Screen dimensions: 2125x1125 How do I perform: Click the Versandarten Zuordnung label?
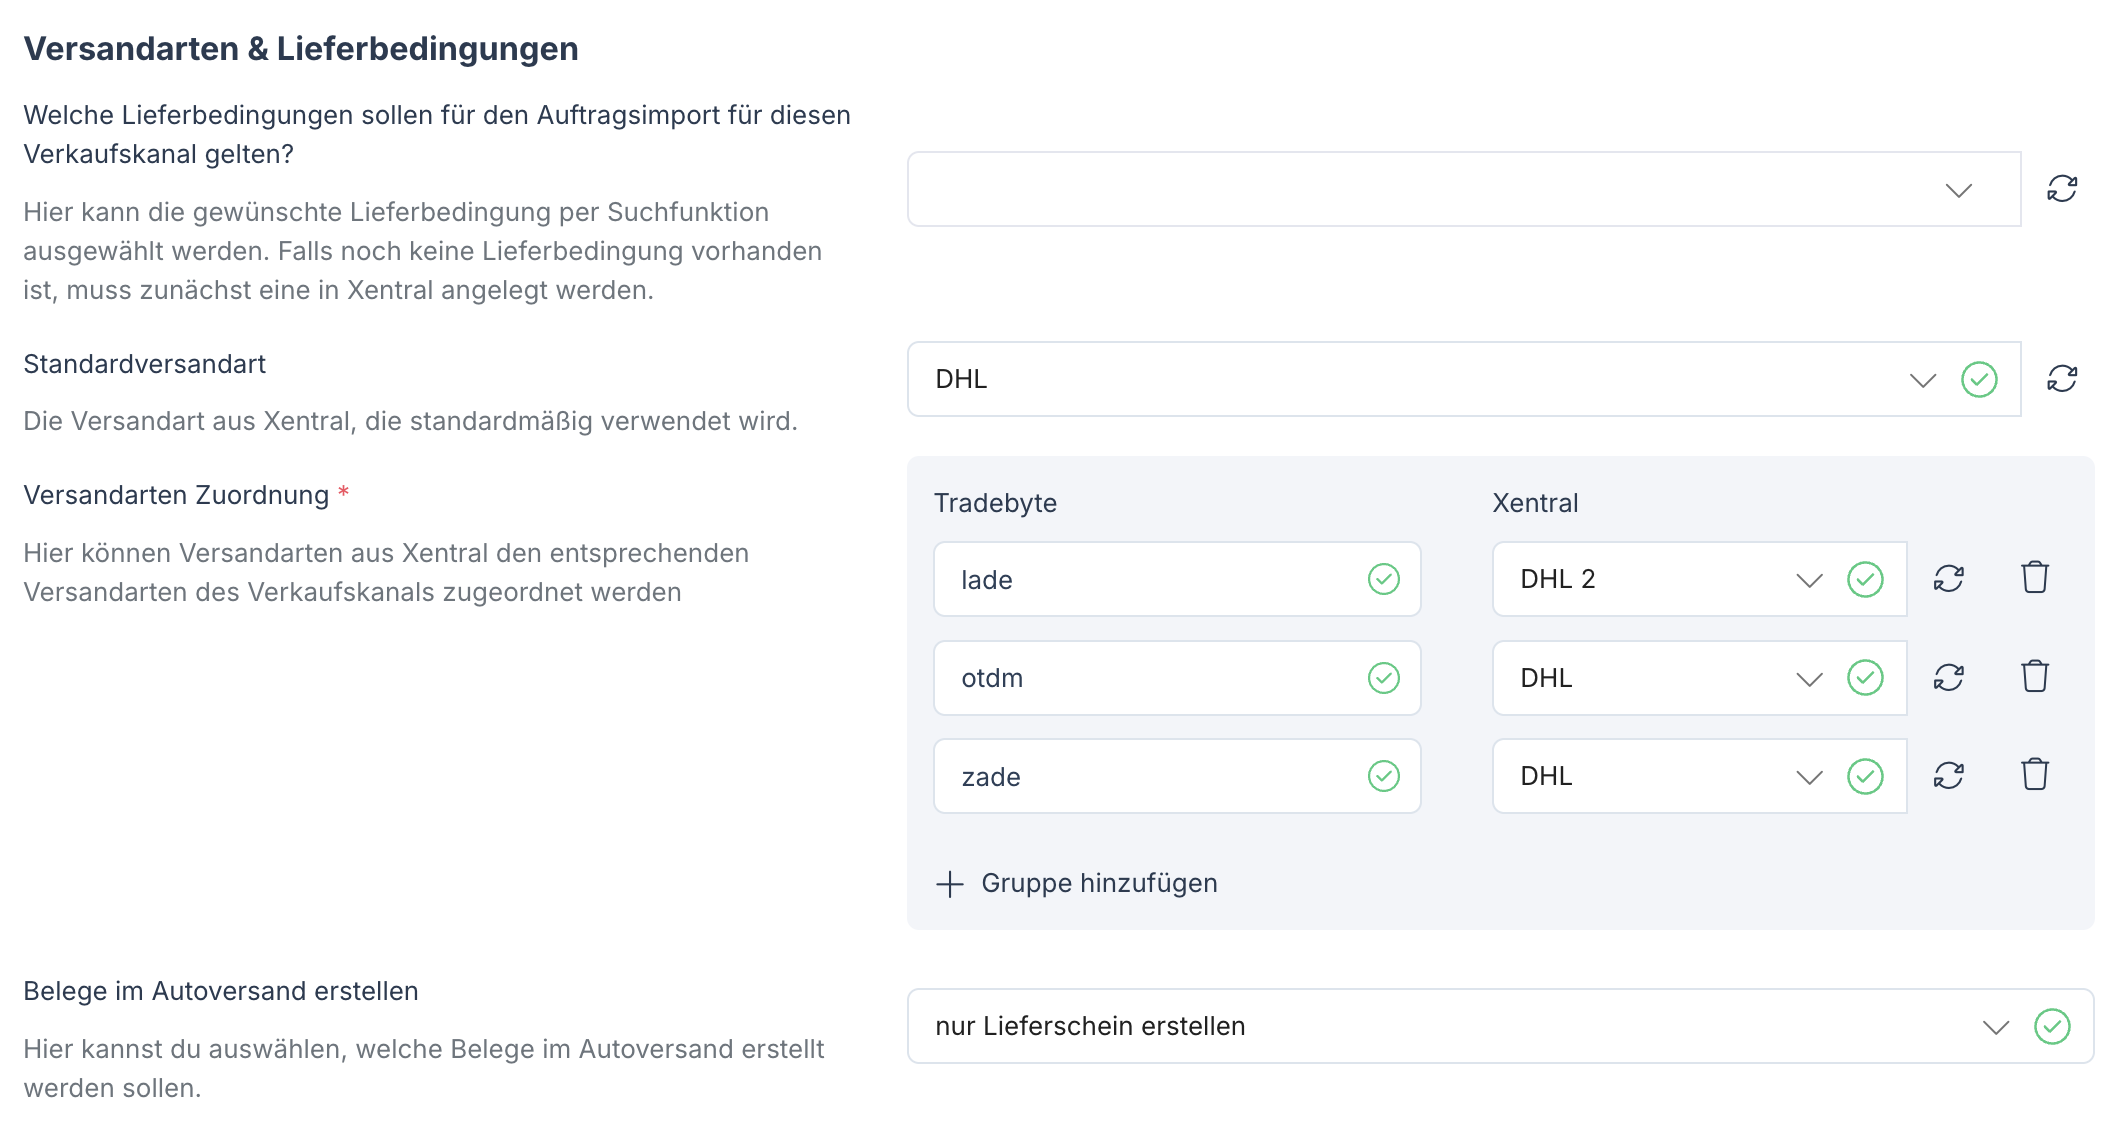pyautogui.click(x=176, y=495)
